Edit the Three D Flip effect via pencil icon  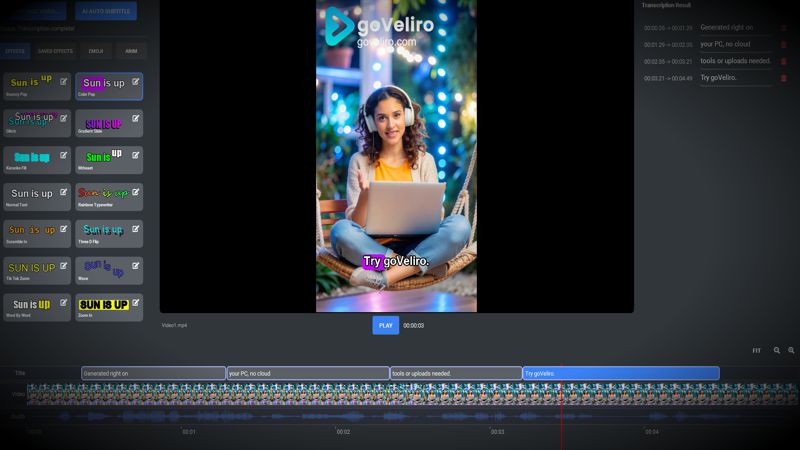click(135, 229)
